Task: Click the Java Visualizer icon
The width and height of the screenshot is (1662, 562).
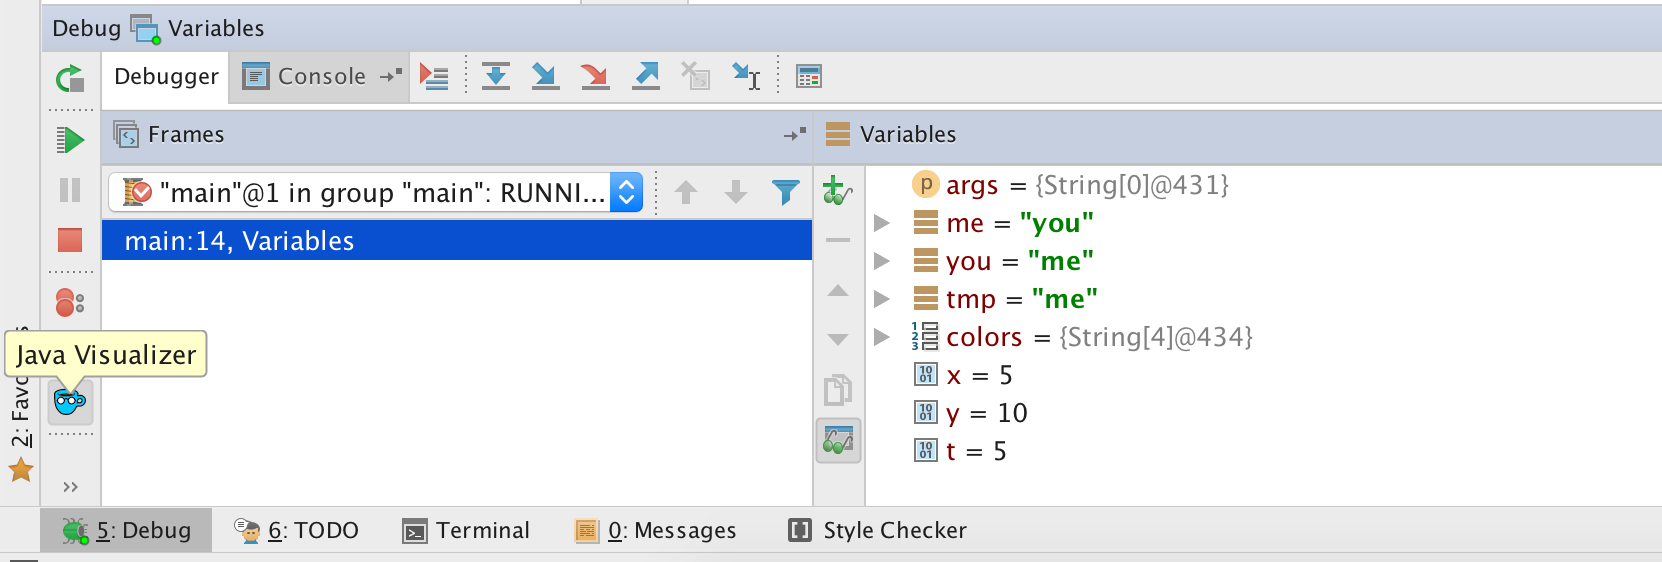Action: pyautogui.click(x=70, y=402)
